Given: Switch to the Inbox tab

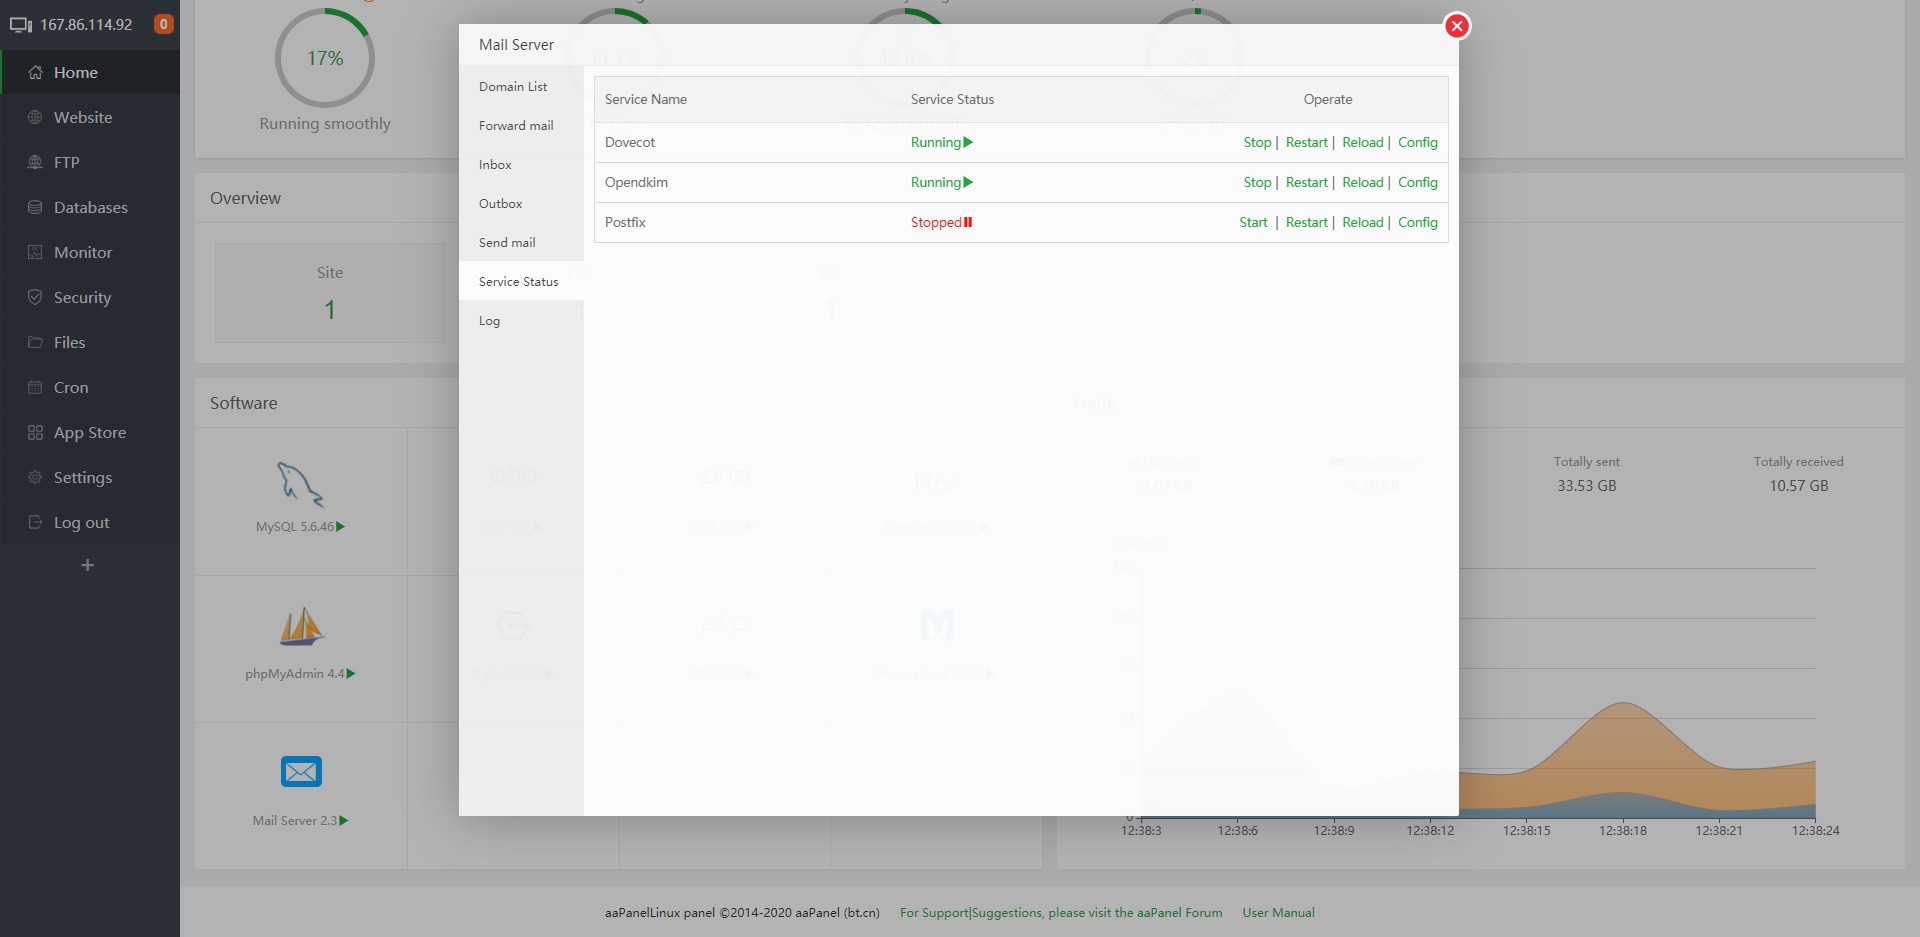Looking at the screenshot, I should click(495, 165).
